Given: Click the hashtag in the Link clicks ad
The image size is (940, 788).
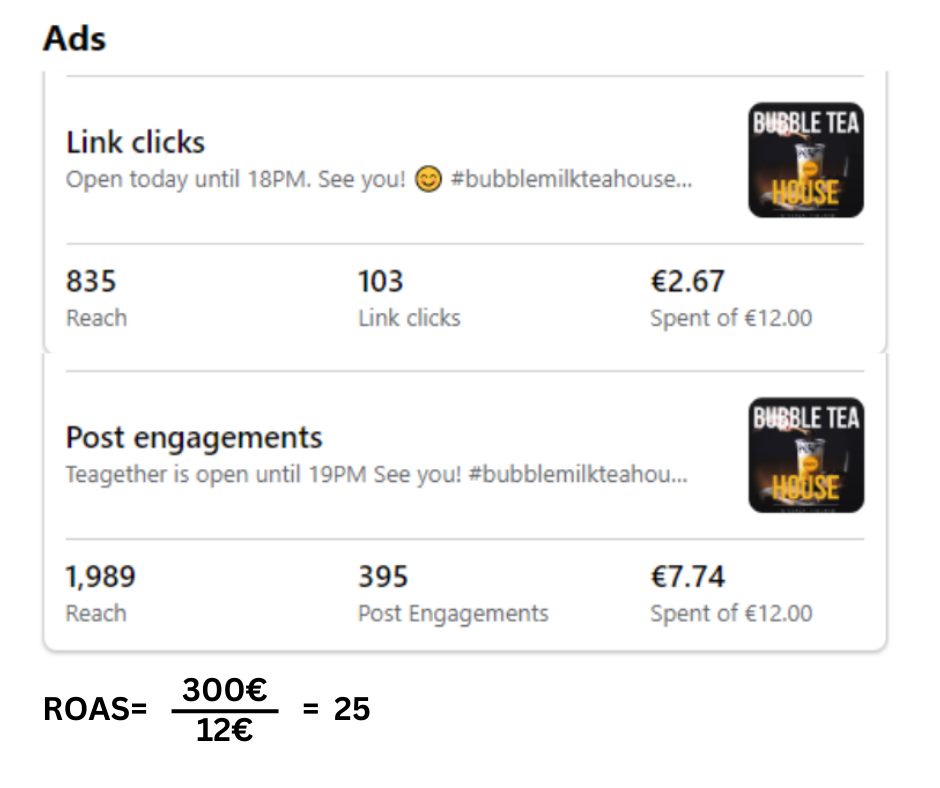Looking at the screenshot, I should (x=570, y=182).
